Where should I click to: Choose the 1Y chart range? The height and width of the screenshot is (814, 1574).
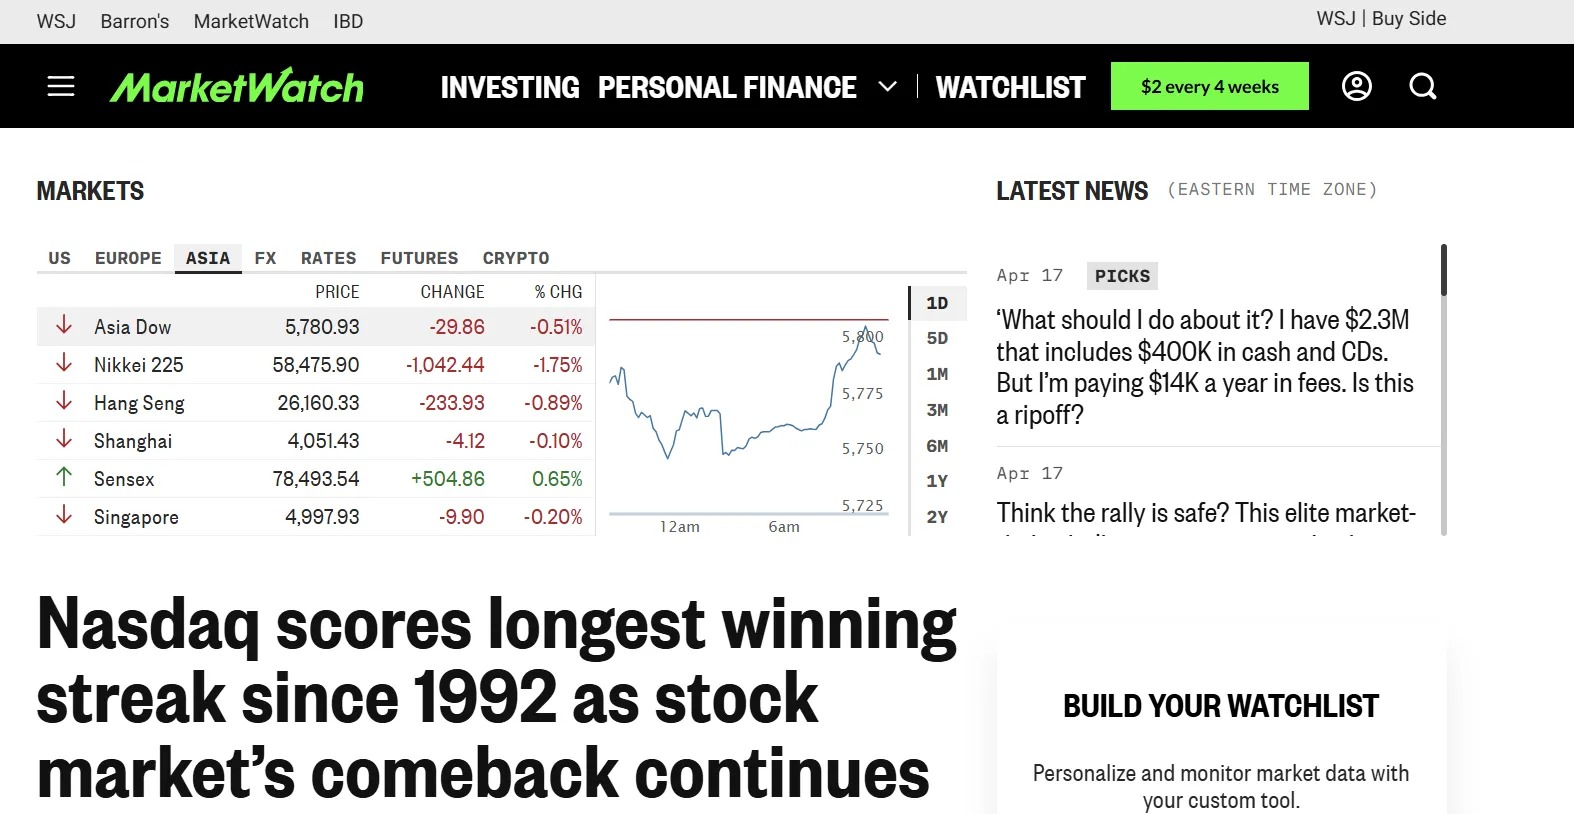point(937,481)
